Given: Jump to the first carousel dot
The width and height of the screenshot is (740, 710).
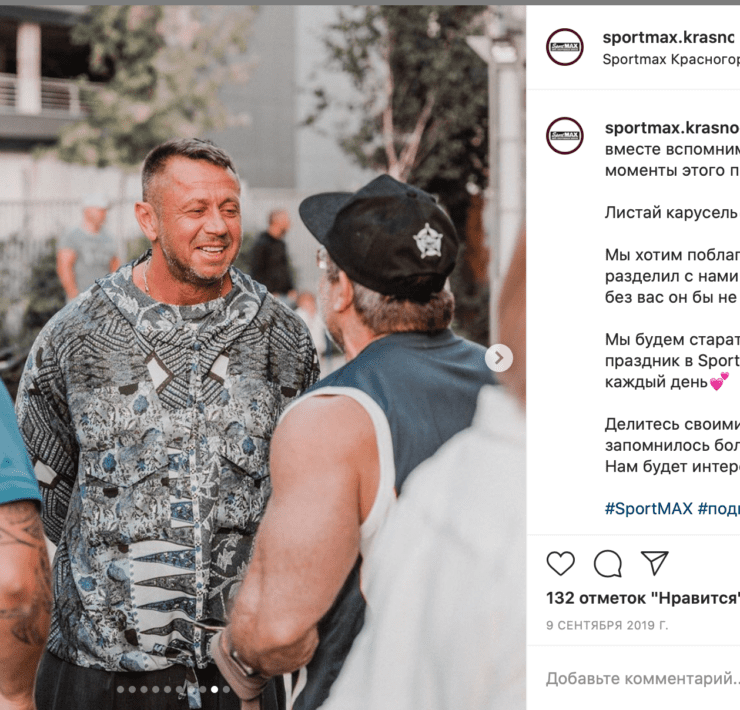Looking at the screenshot, I should point(120,689).
